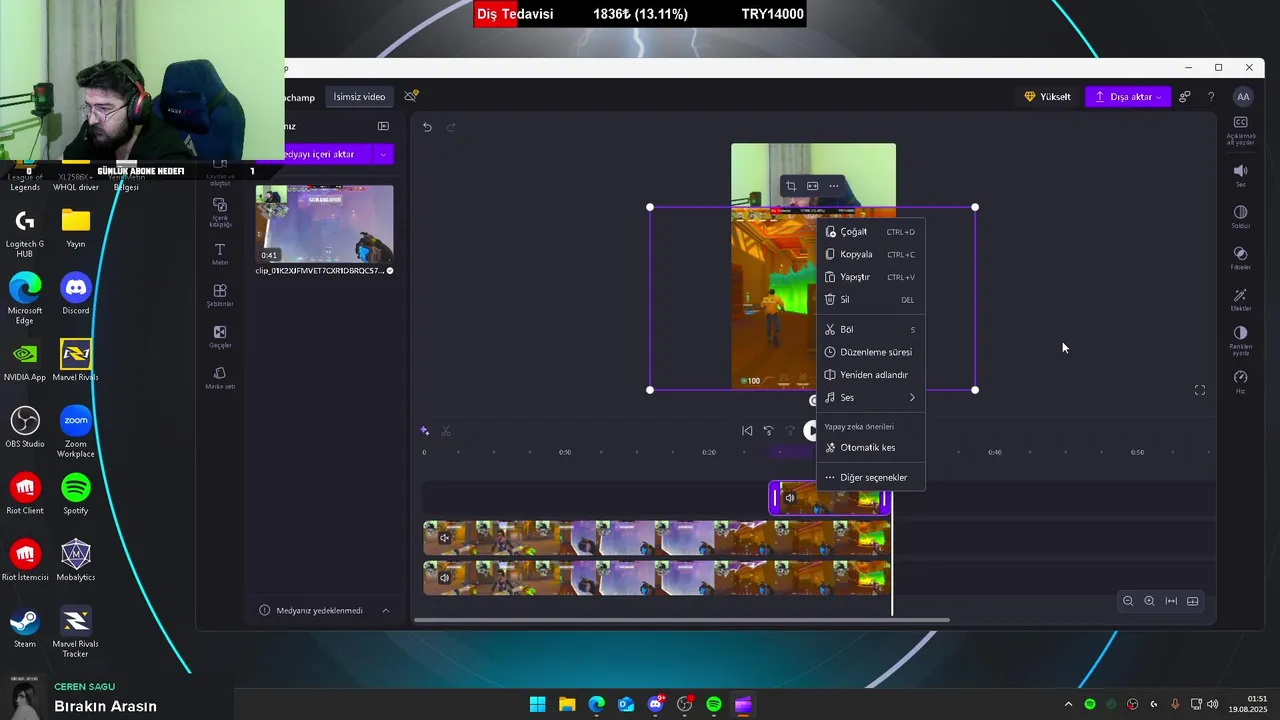
Task: Open the İçerik kitaplığı content library
Action: point(220,212)
